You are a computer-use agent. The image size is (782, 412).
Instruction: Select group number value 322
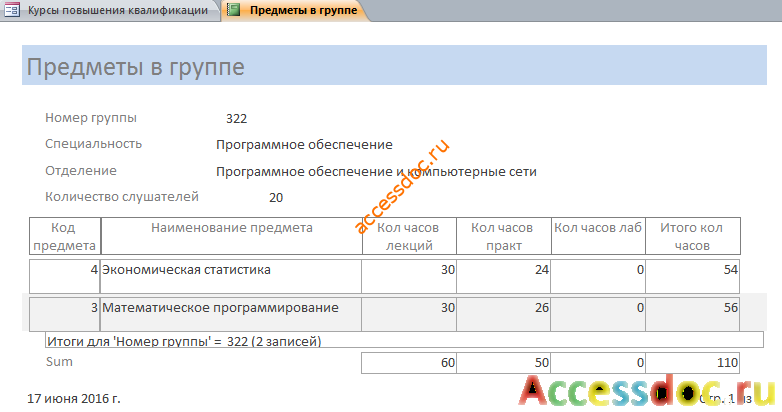click(236, 119)
